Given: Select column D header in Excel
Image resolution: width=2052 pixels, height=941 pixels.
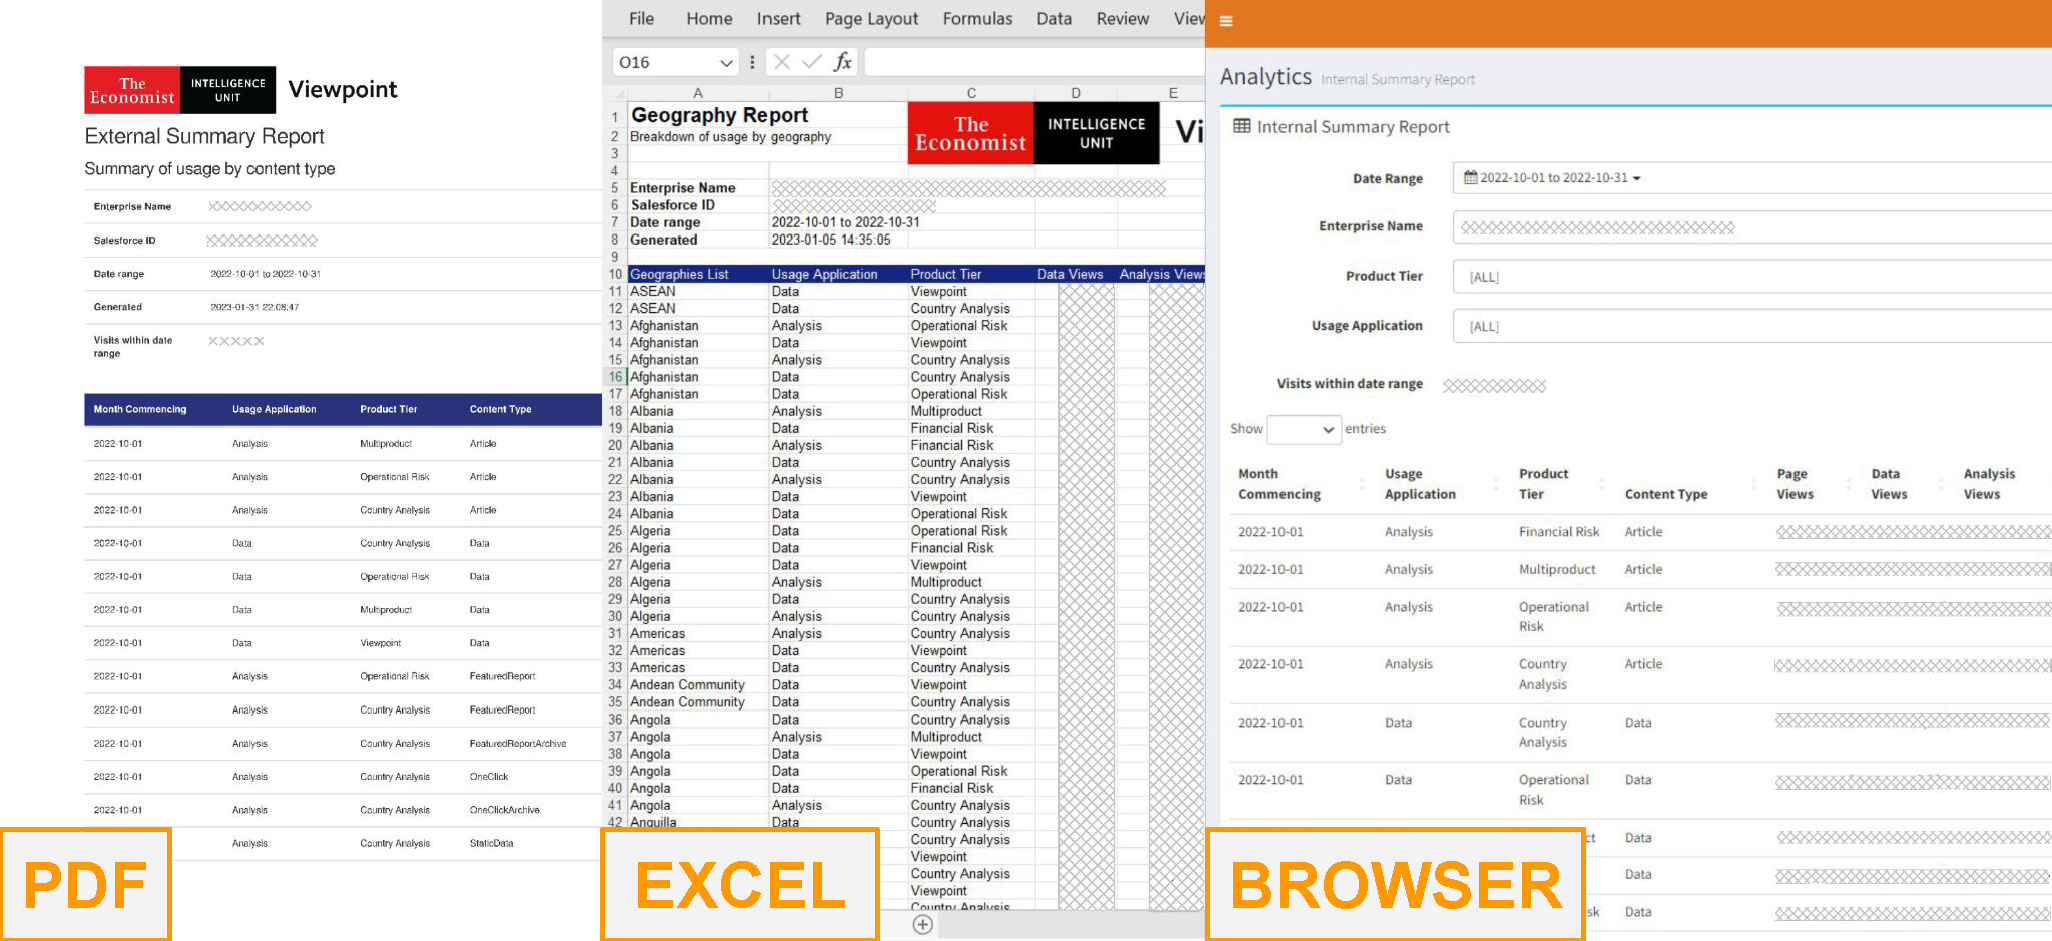Looking at the screenshot, I should coord(1076,93).
